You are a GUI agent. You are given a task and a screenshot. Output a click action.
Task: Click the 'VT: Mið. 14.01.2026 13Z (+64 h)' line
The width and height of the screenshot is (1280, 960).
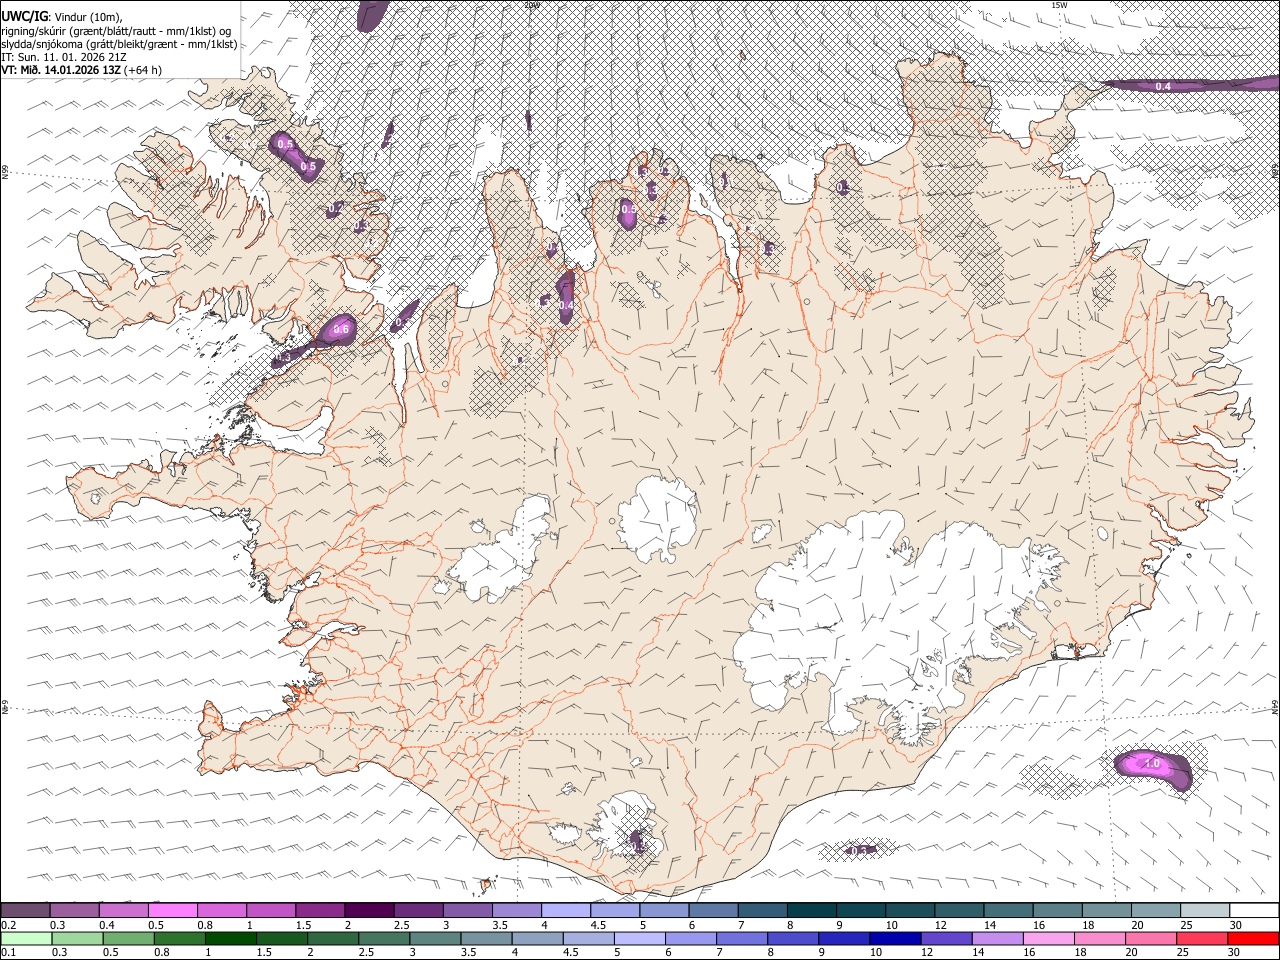click(81, 70)
